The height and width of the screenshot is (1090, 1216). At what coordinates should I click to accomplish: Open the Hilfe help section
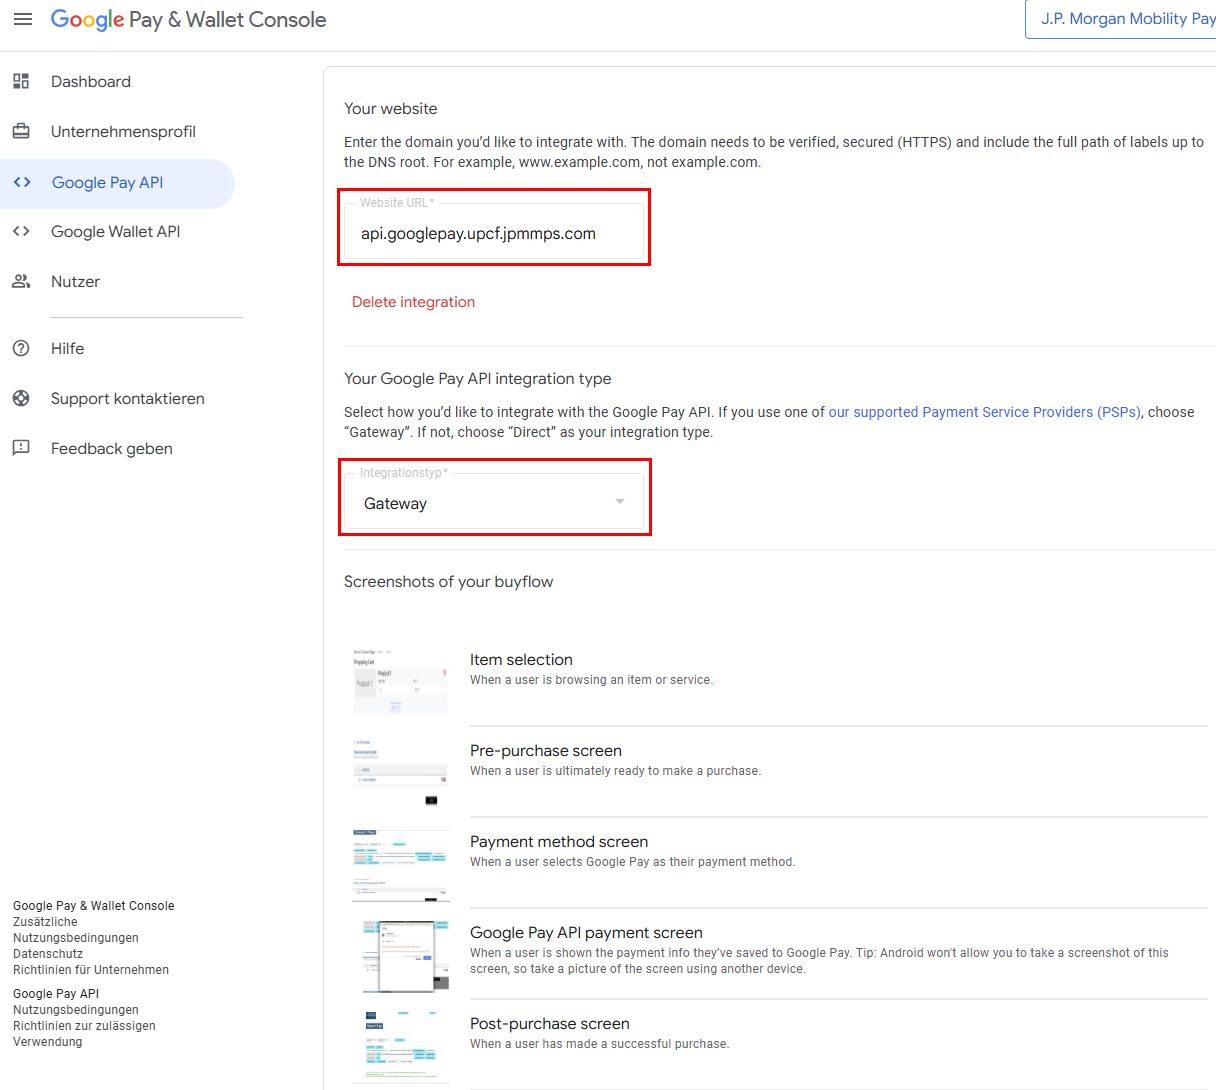tap(67, 348)
